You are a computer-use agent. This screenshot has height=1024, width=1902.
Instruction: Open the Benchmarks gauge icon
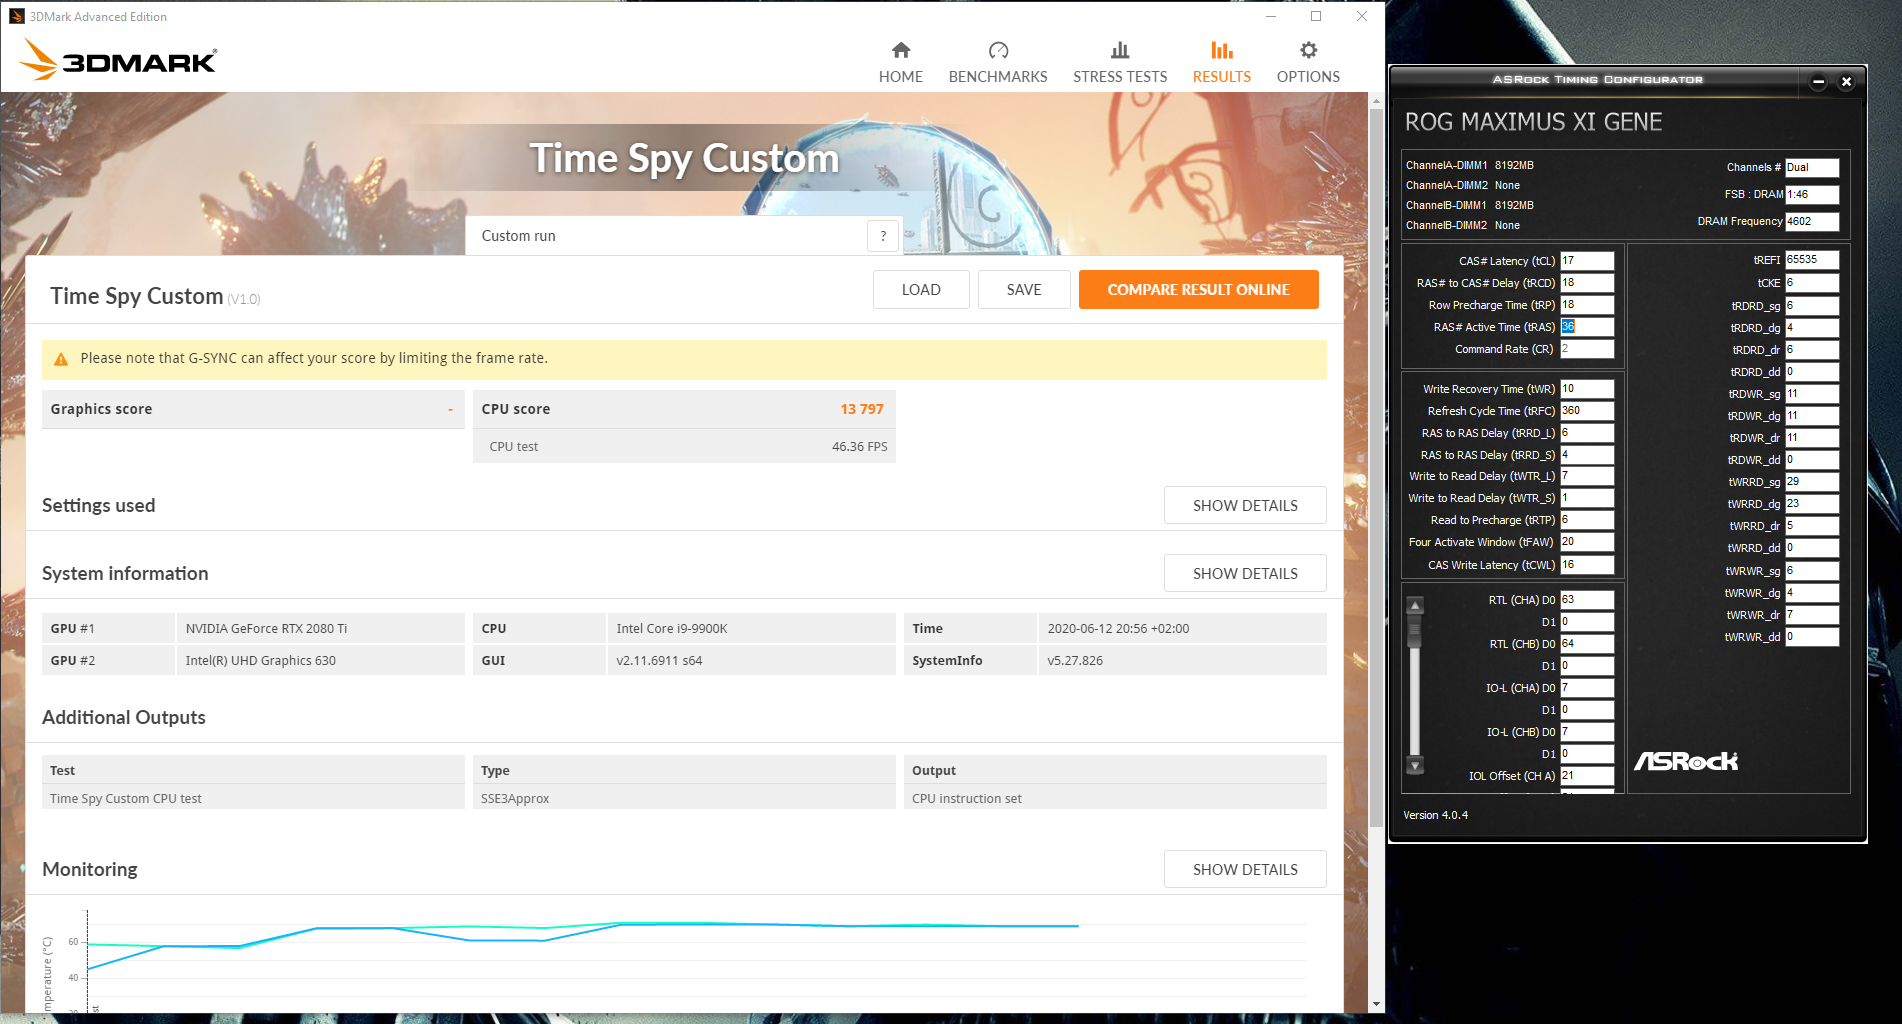[x=998, y=50]
